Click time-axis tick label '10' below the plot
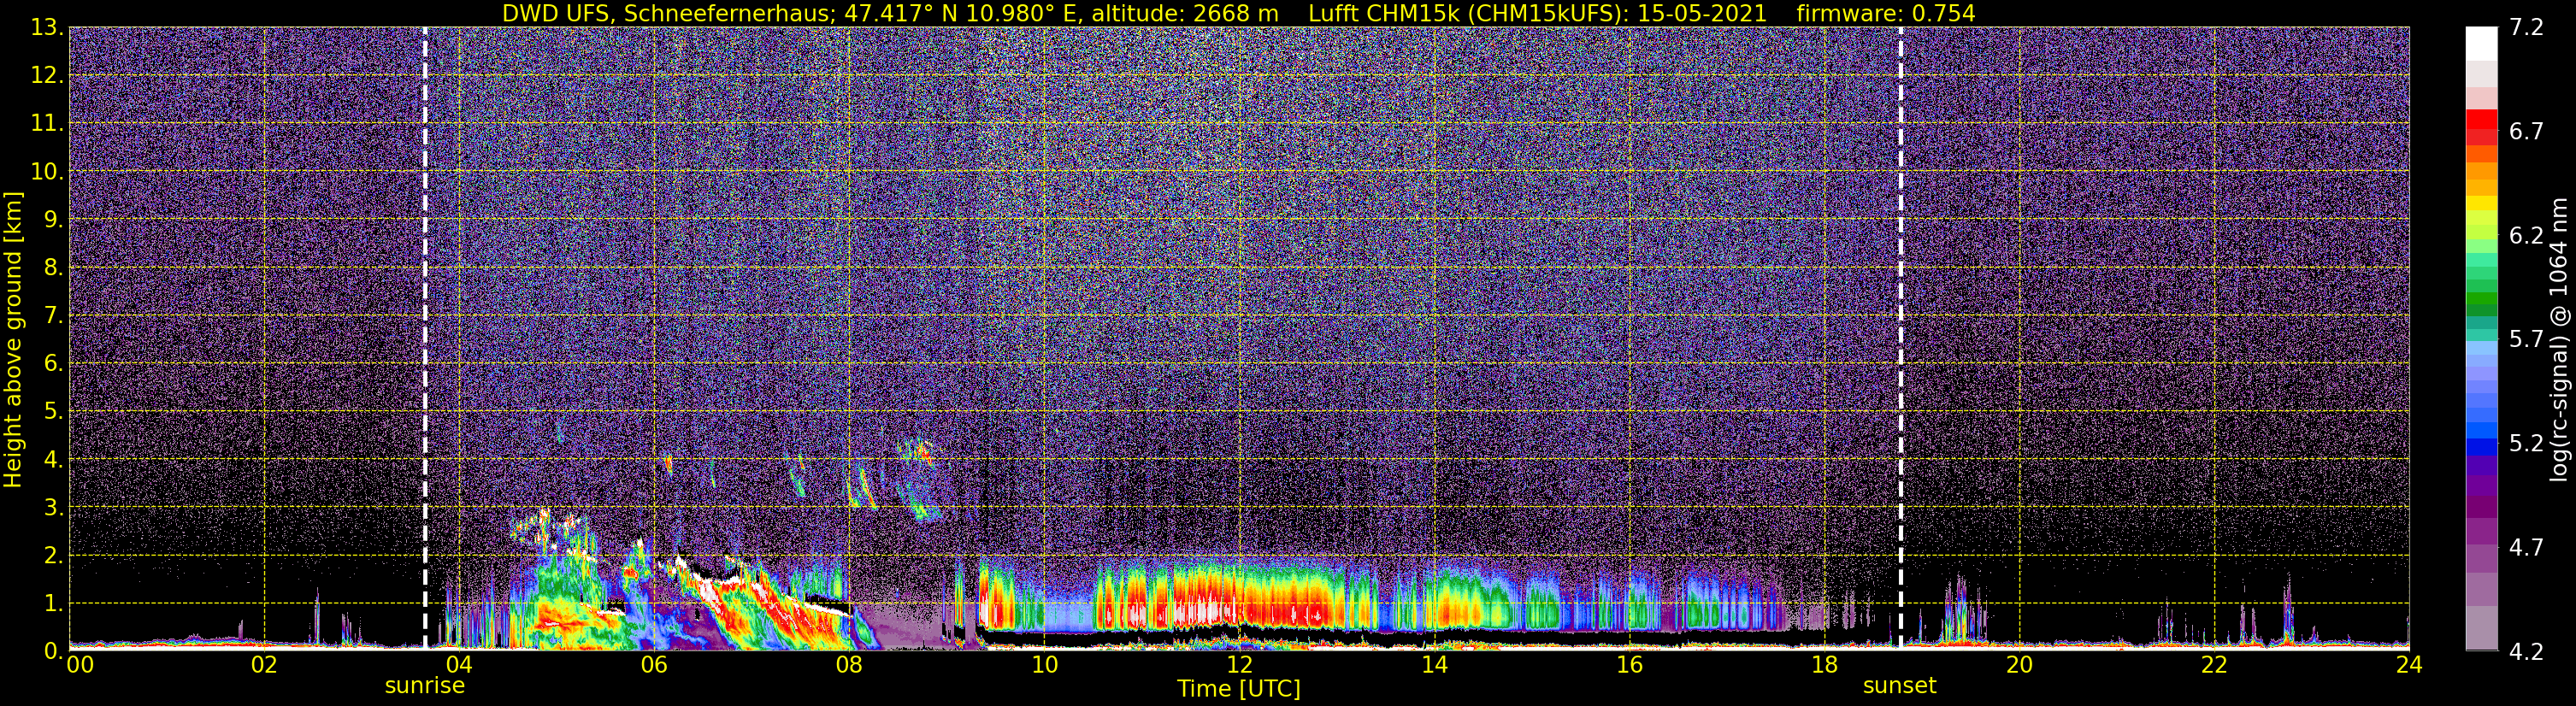2576x706 pixels. (x=1044, y=665)
